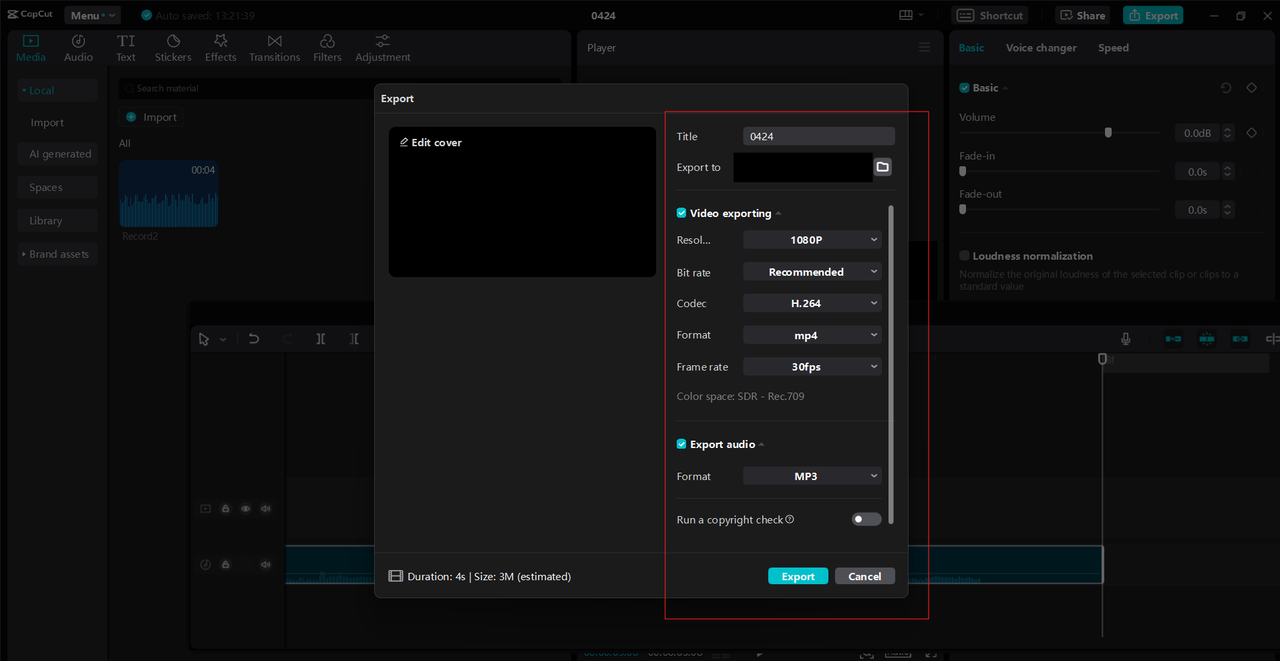
Task: Open the Stickers panel
Action: point(173,48)
